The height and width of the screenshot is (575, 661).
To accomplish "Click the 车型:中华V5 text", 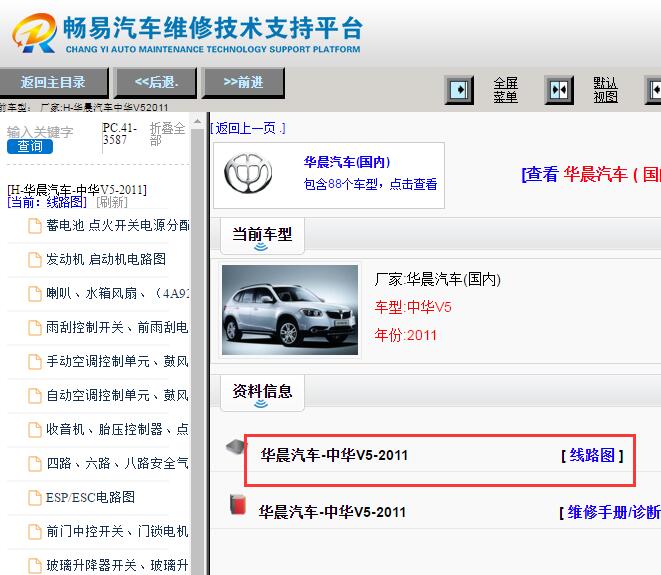I will tap(413, 307).
